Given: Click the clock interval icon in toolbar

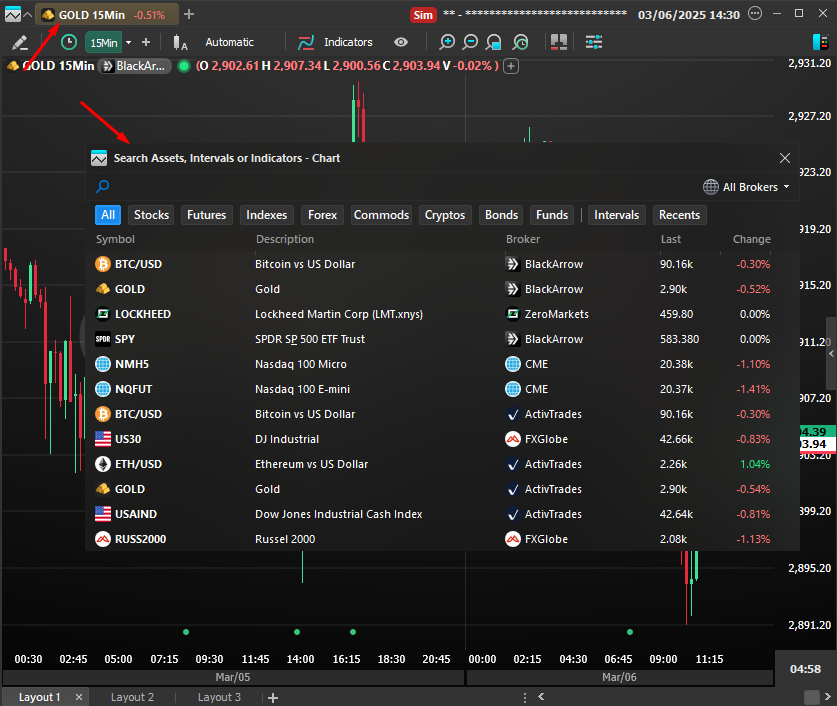Looking at the screenshot, I should click(68, 42).
